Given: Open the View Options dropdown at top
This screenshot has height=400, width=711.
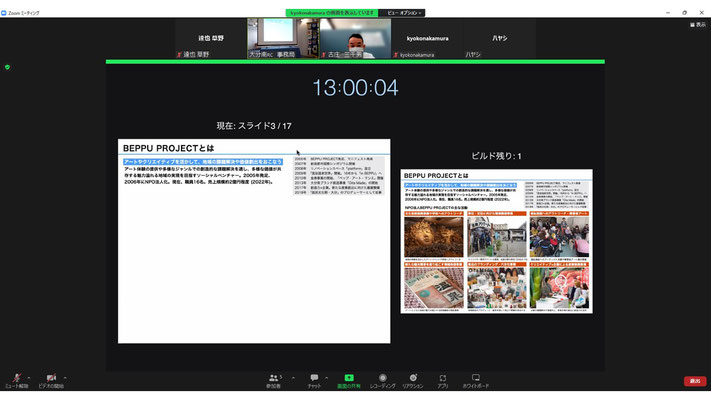Looking at the screenshot, I should point(404,13).
